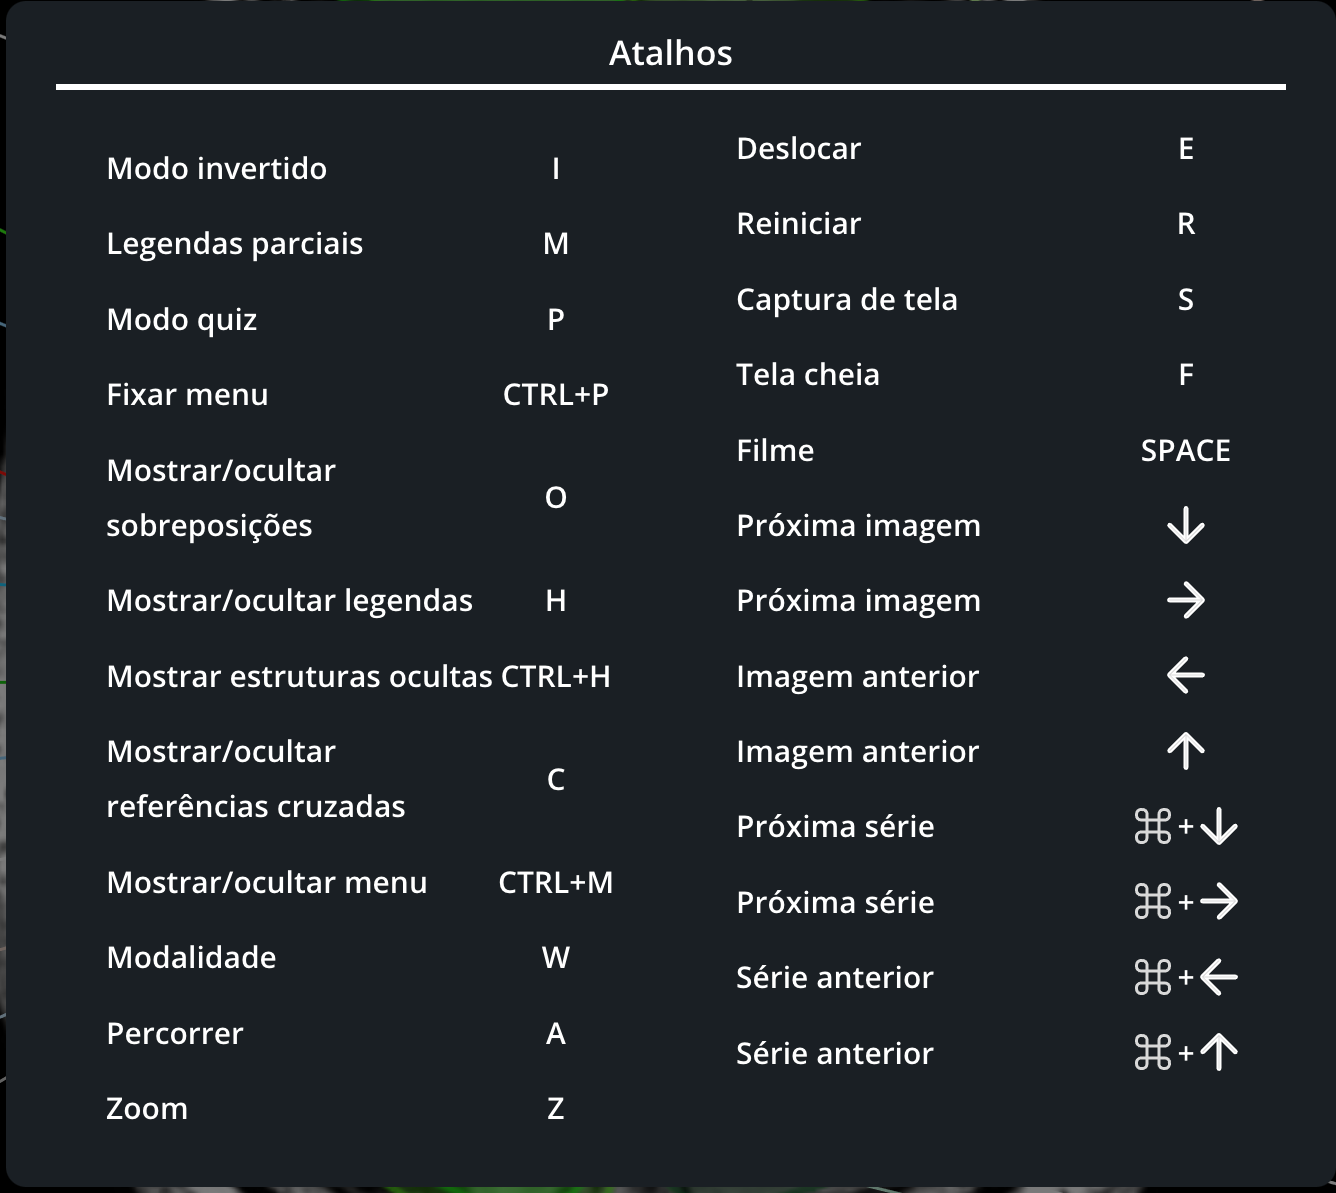Expand the Mostrar/ocultar sobreposições row
The height and width of the screenshot is (1193, 1336).
coord(221,497)
